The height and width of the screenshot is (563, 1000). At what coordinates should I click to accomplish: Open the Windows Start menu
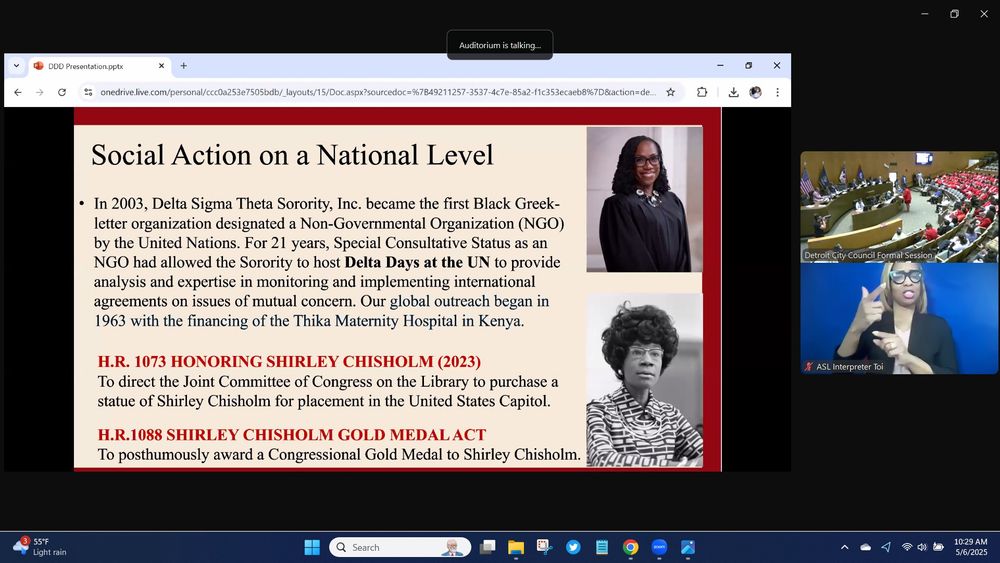[312, 547]
